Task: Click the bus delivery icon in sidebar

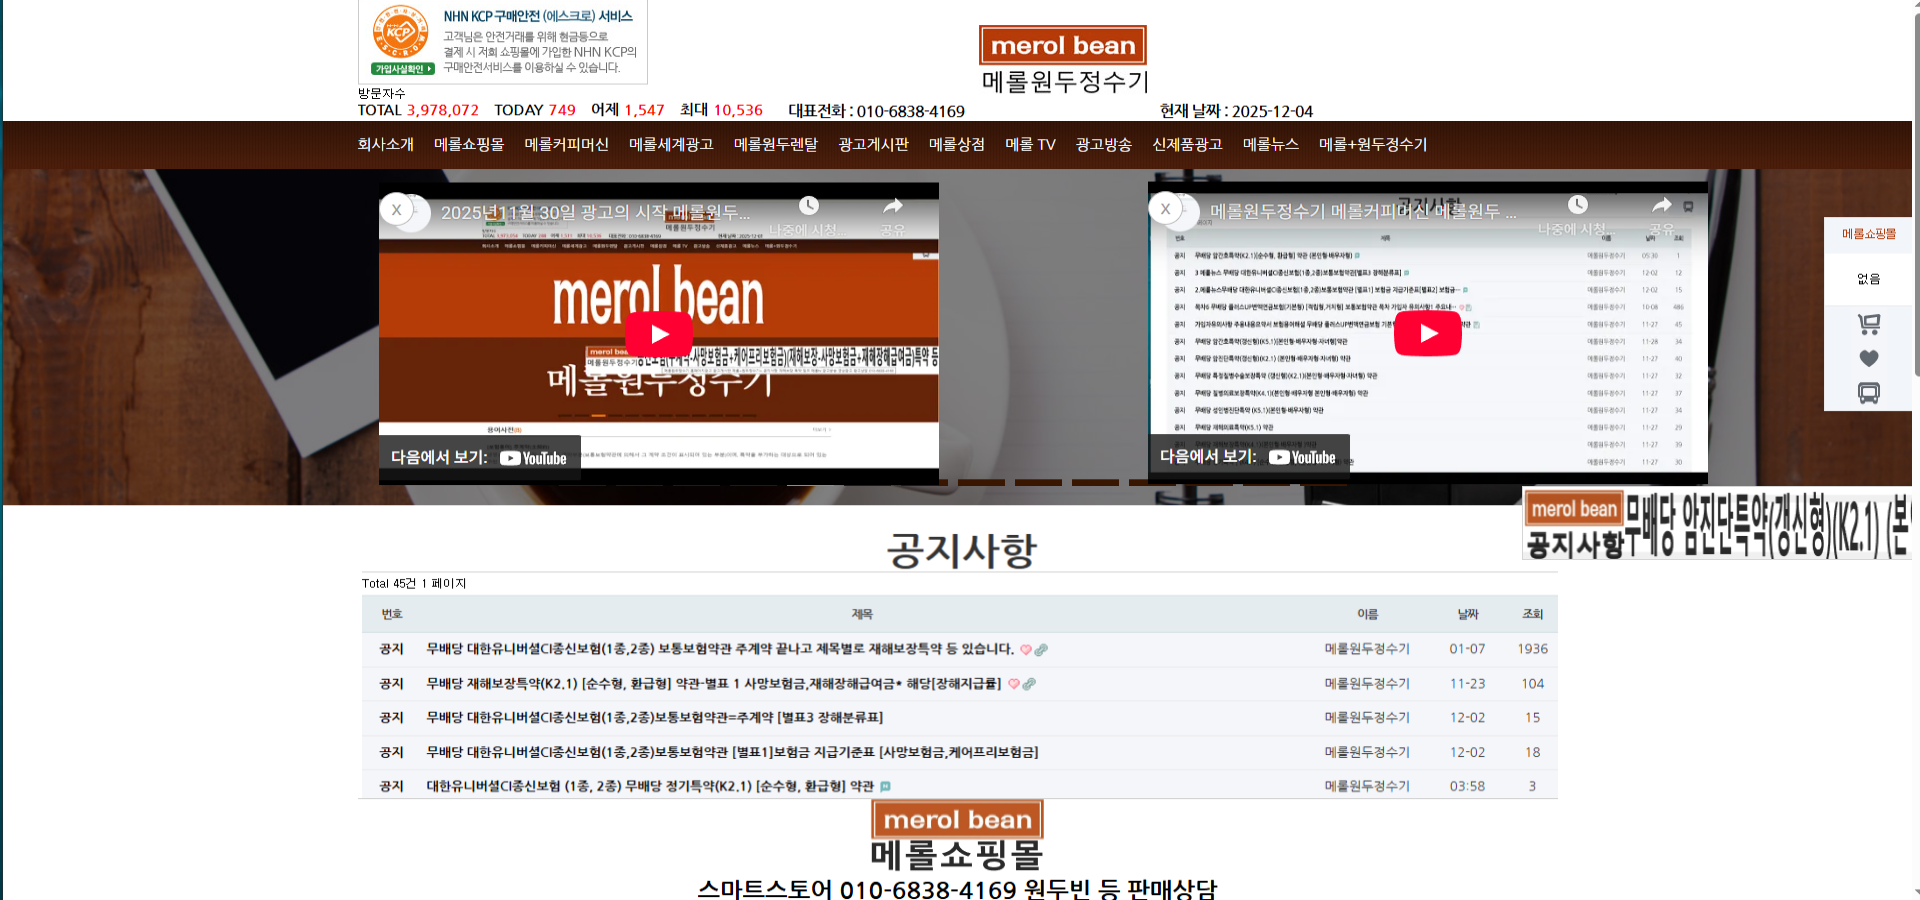Action: coord(1868,393)
